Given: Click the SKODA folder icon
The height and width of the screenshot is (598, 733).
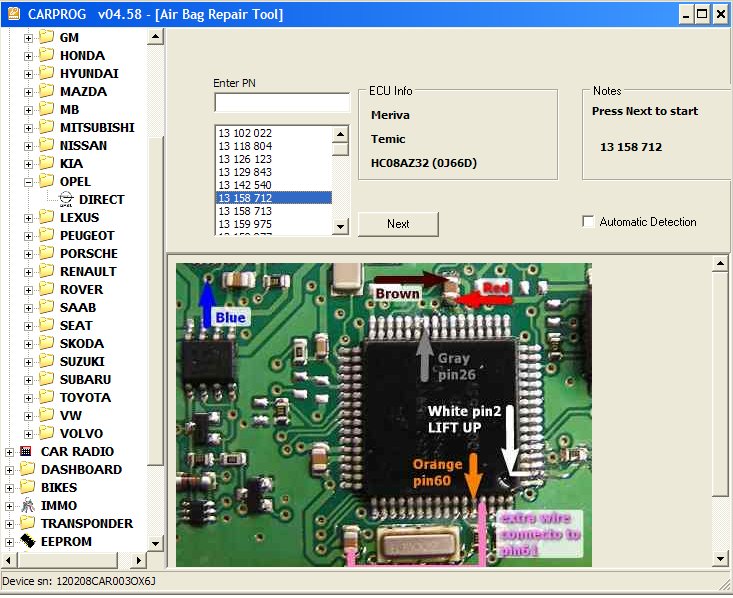Looking at the screenshot, I should (46, 343).
